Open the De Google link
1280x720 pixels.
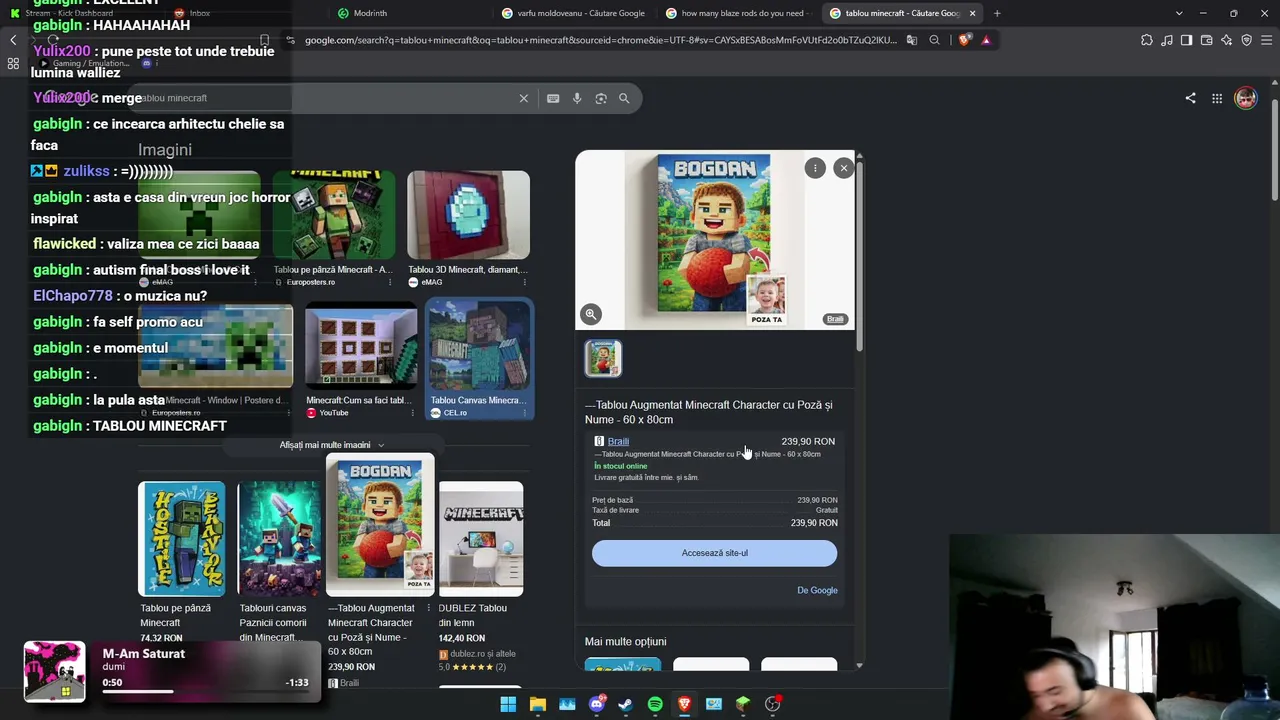pyautogui.click(x=817, y=590)
